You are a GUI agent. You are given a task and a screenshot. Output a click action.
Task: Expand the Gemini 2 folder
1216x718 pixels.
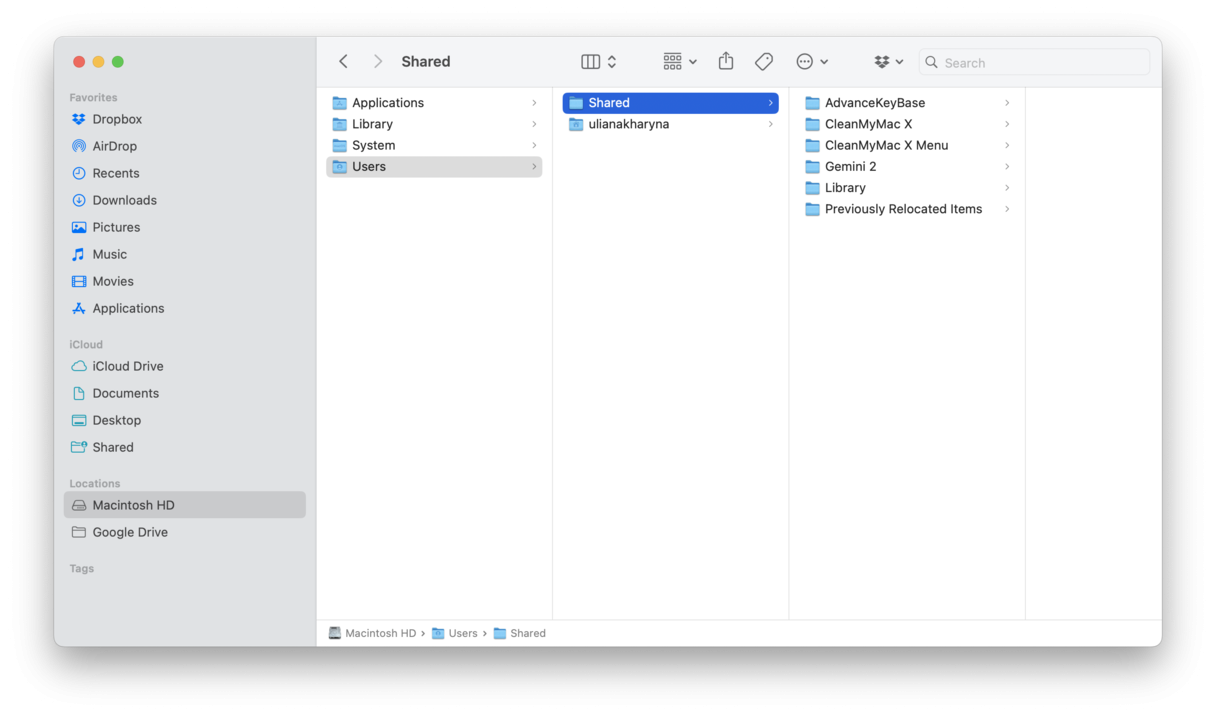pyautogui.click(x=848, y=166)
